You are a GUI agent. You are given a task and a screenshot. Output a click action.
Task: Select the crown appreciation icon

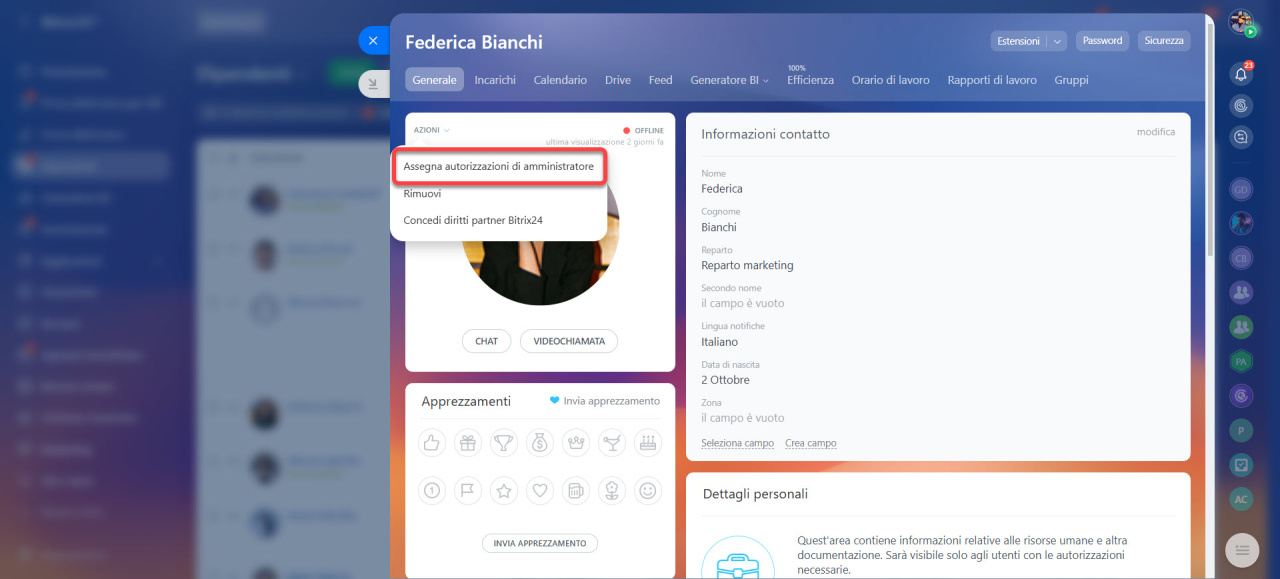[x=576, y=442]
